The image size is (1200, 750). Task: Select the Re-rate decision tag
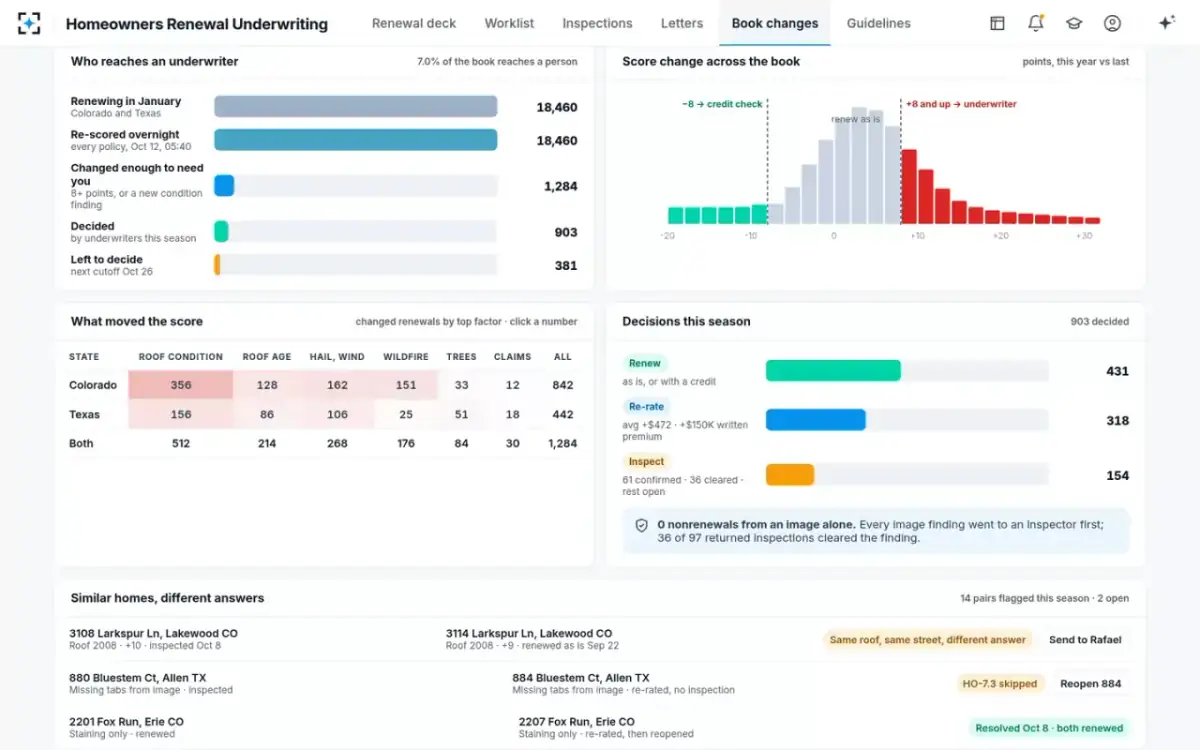[x=647, y=407]
